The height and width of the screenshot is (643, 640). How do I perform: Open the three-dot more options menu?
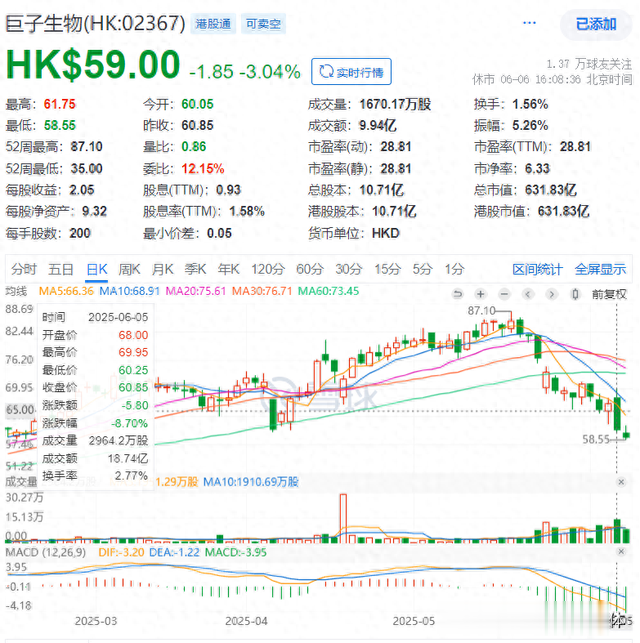coord(529,23)
